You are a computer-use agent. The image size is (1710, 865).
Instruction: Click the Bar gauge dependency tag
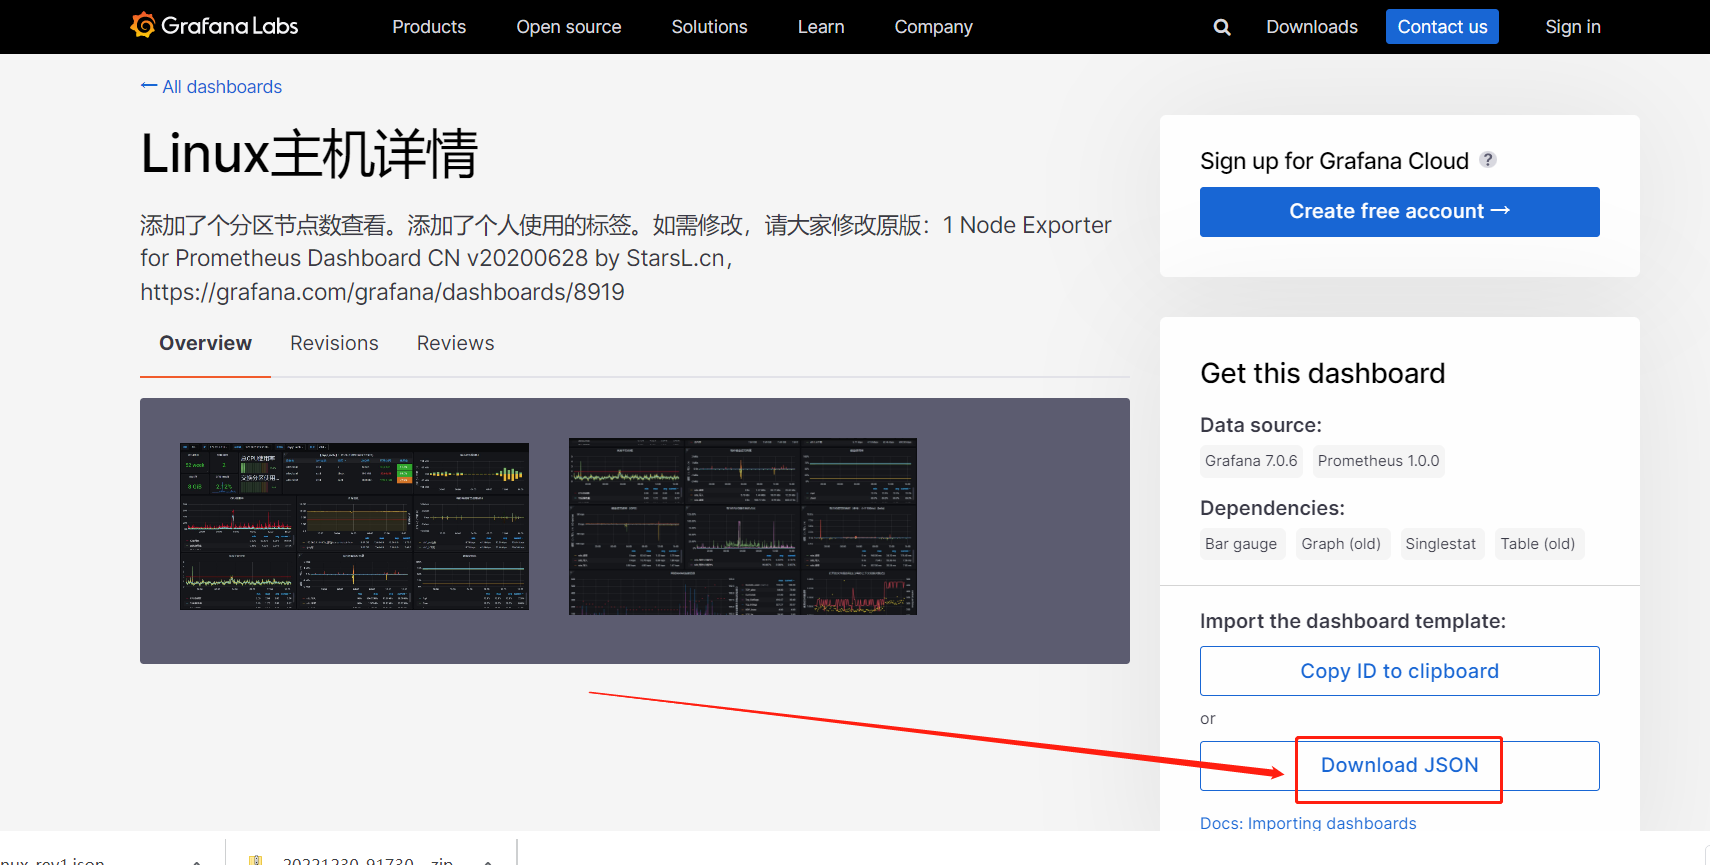[1241, 544]
